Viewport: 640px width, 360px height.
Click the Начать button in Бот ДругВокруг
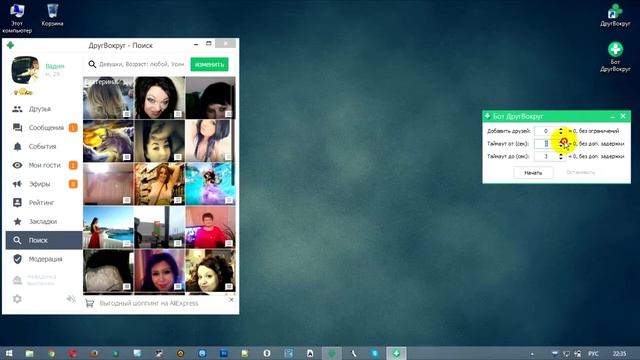click(533, 173)
